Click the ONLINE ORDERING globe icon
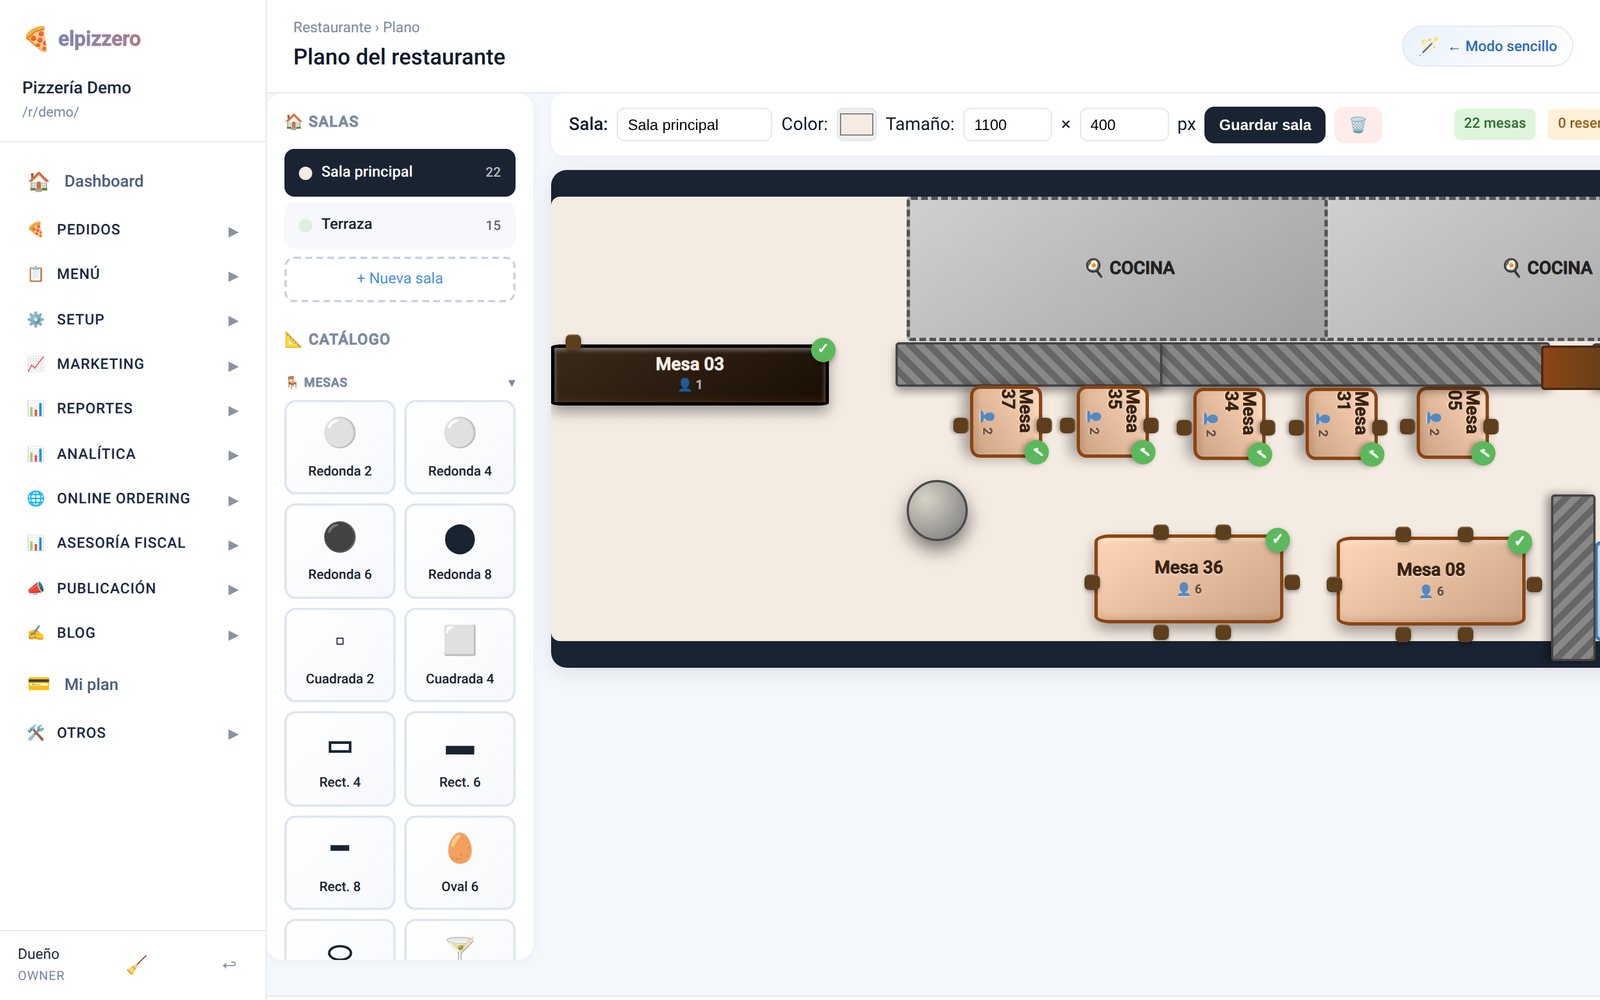This screenshot has height=1000, width=1600. [36, 498]
